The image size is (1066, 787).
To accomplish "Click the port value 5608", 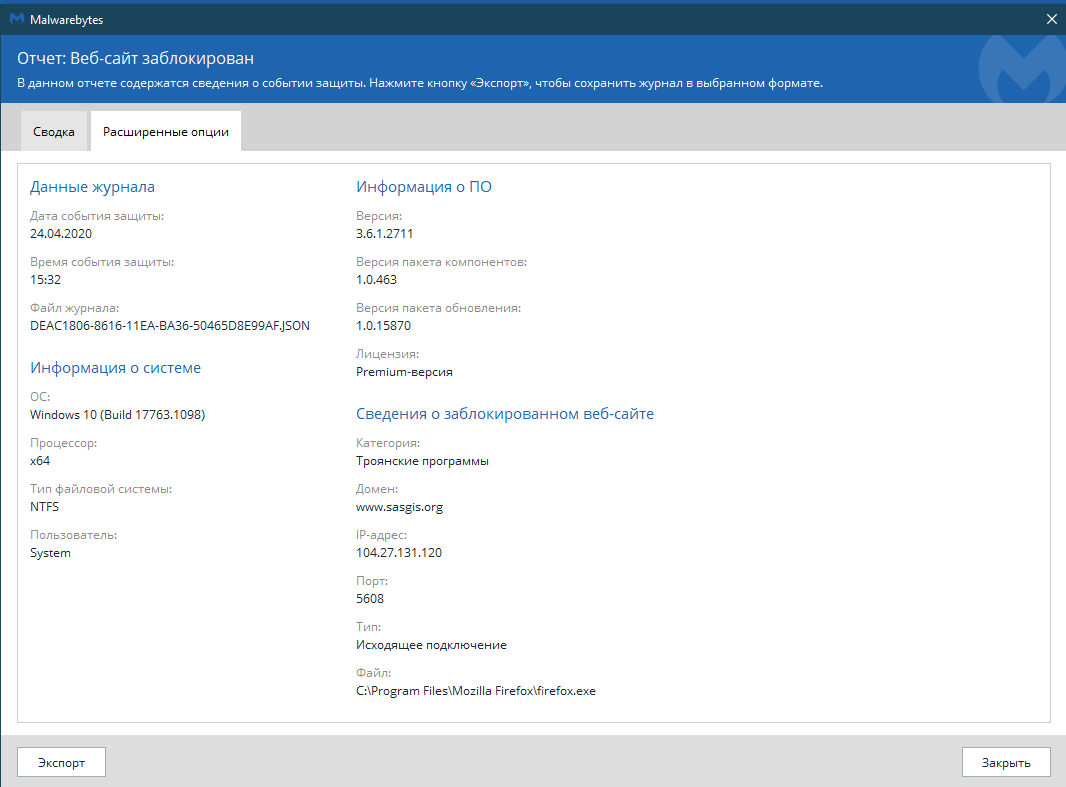I will [370, 599].
